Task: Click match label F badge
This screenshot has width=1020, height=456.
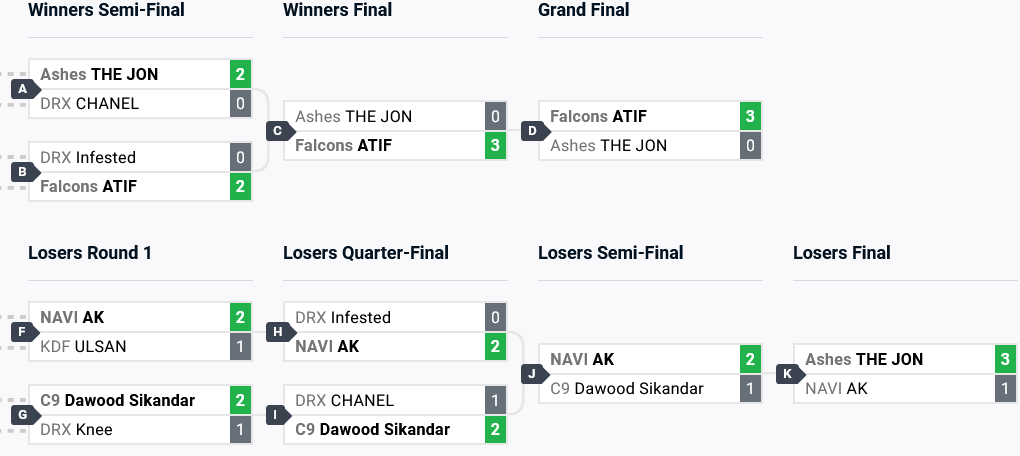Action: pos(23,332)
